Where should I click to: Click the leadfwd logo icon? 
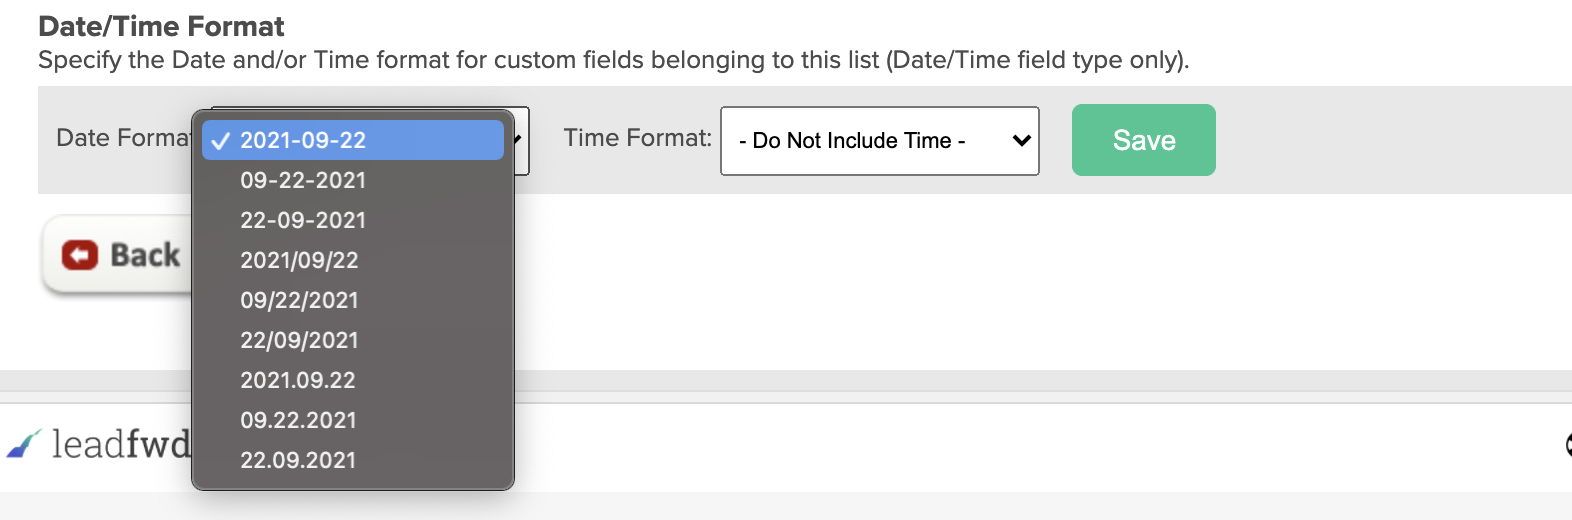click(24, 443)
